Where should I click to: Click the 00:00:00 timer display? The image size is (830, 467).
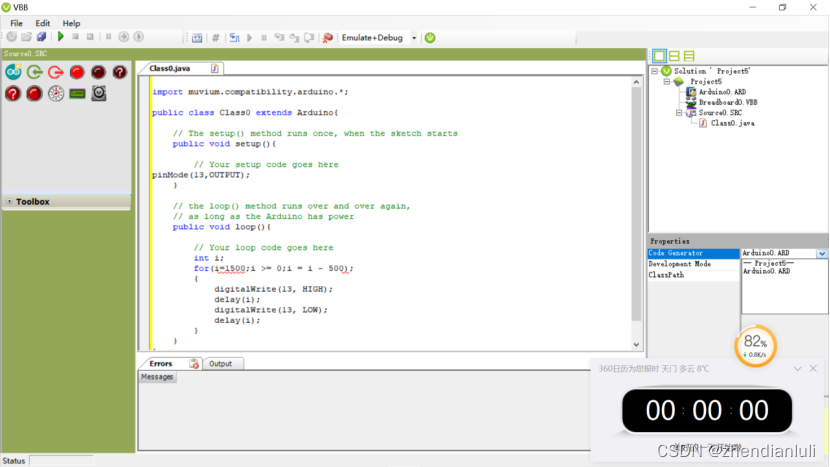pos(707,410)
